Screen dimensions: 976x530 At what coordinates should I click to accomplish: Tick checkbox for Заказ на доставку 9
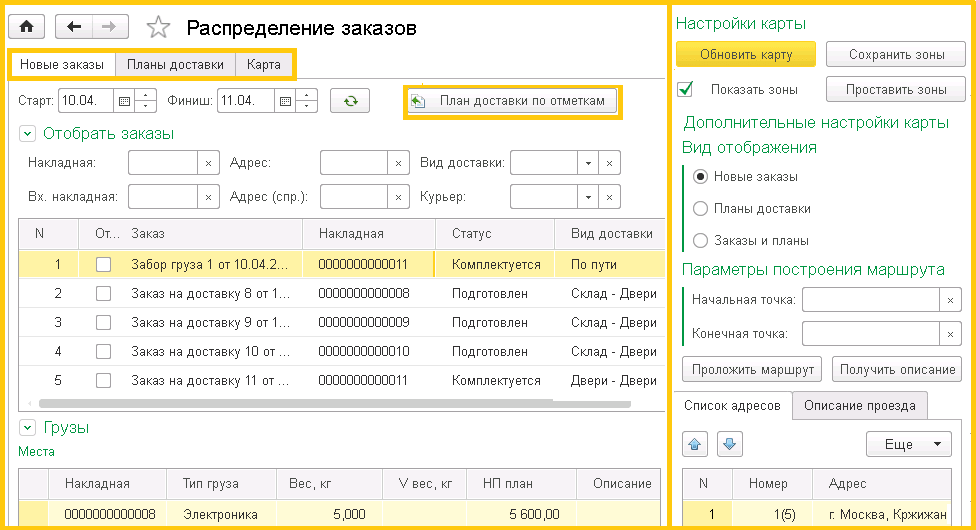103,323
